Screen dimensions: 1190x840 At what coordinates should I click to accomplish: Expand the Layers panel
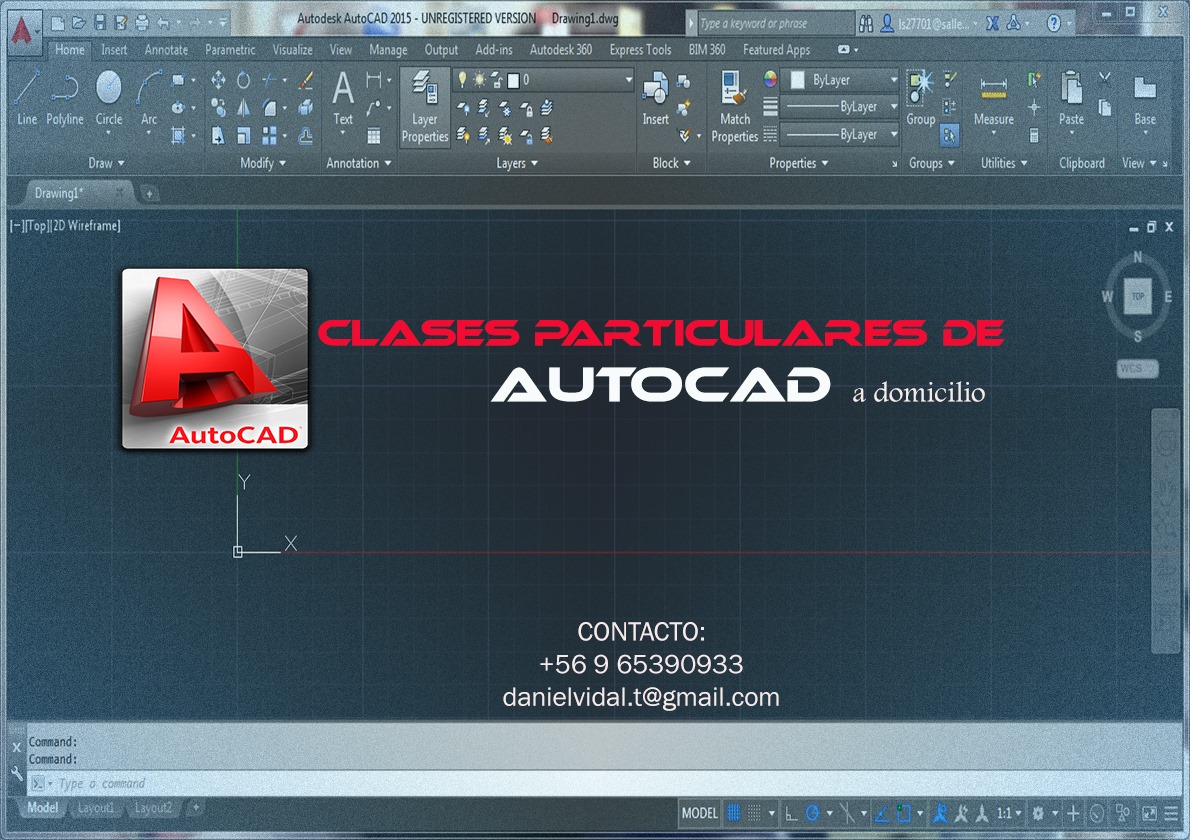coord(518,163)
